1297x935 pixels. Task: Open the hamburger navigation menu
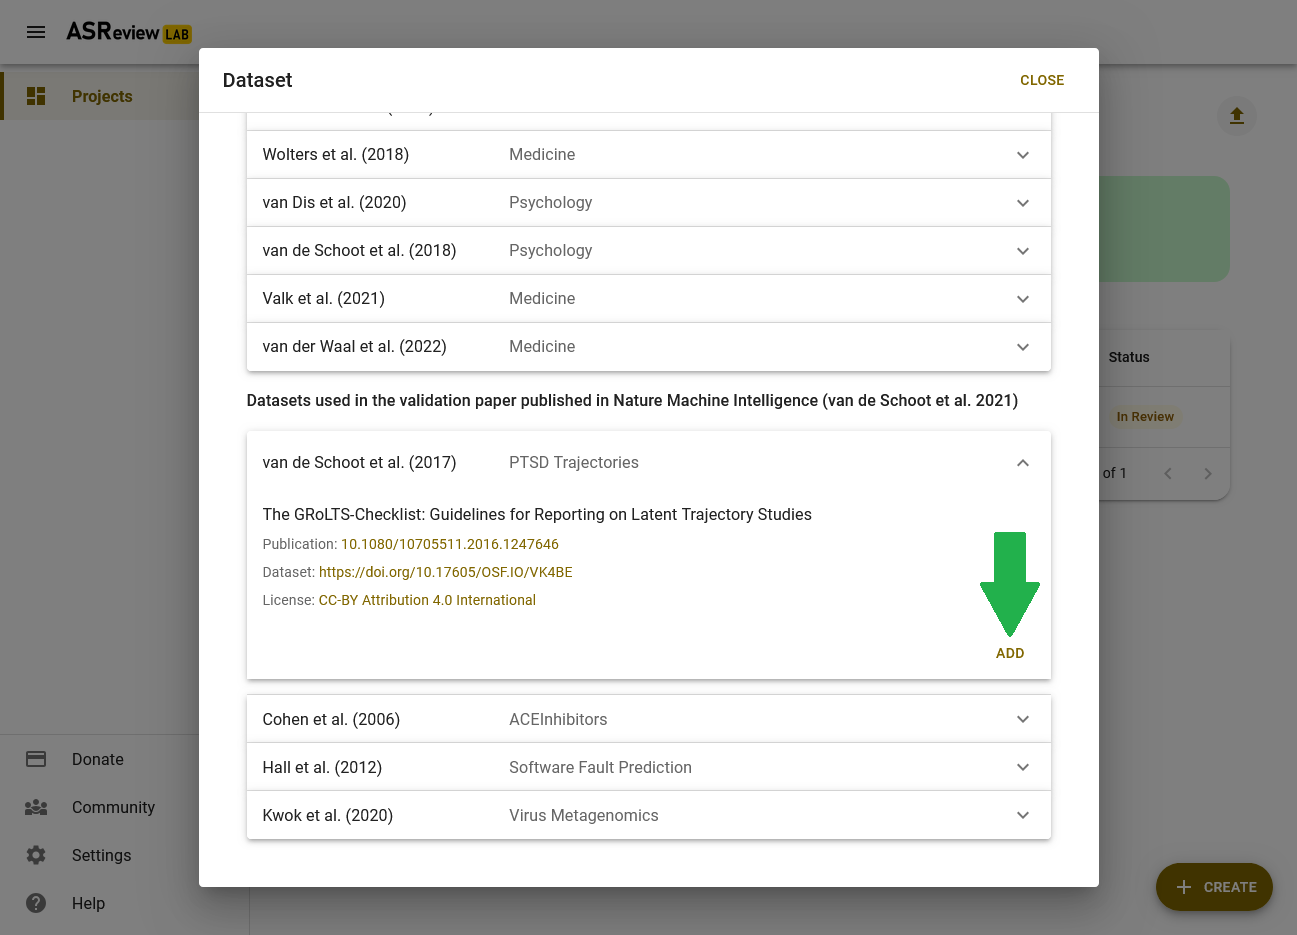[x=36, y=32]
